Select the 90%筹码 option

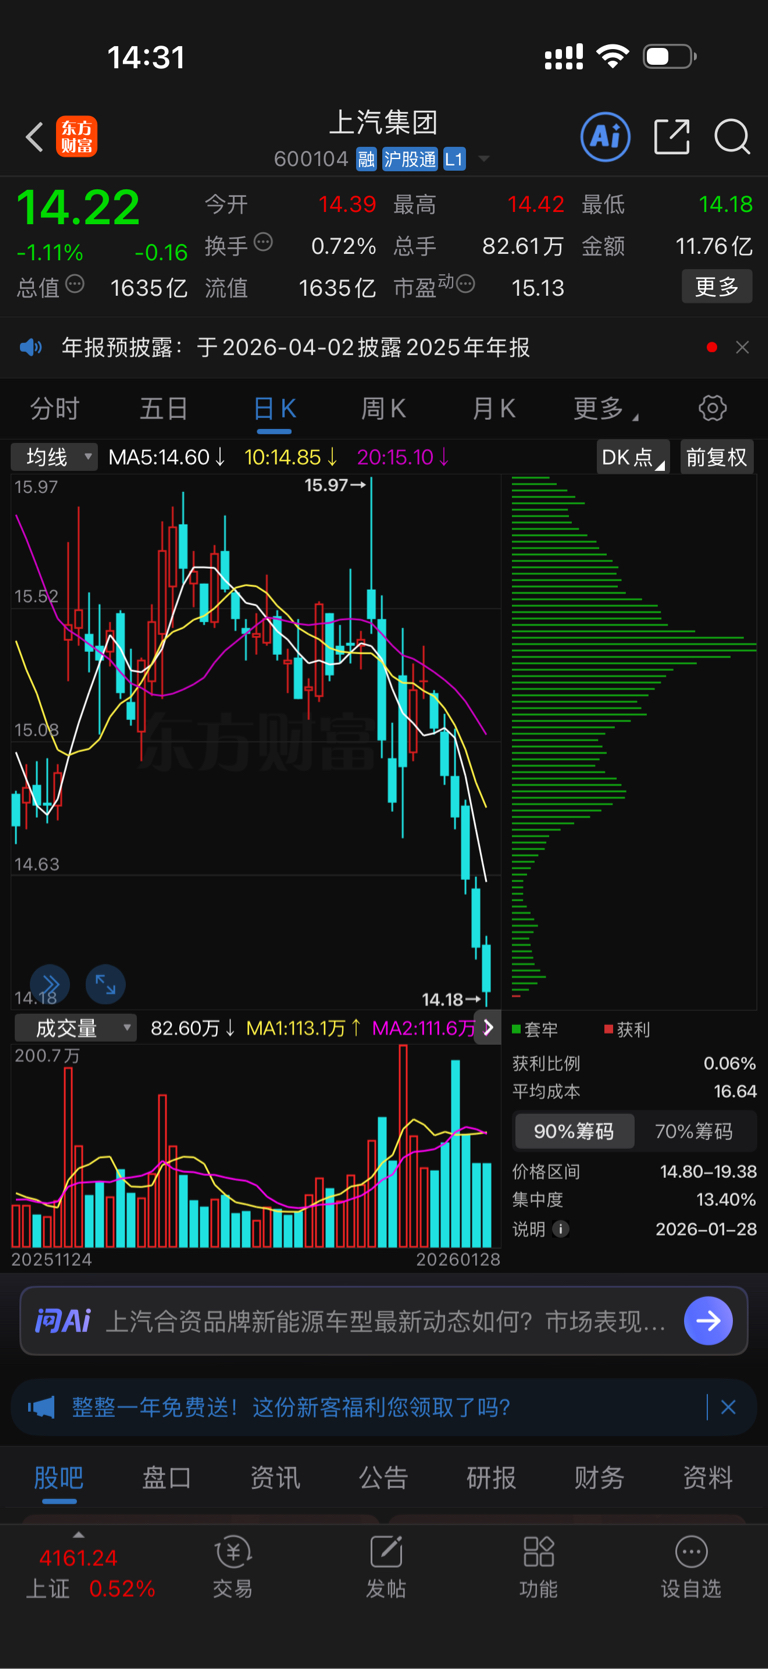tap(574, 1131)
